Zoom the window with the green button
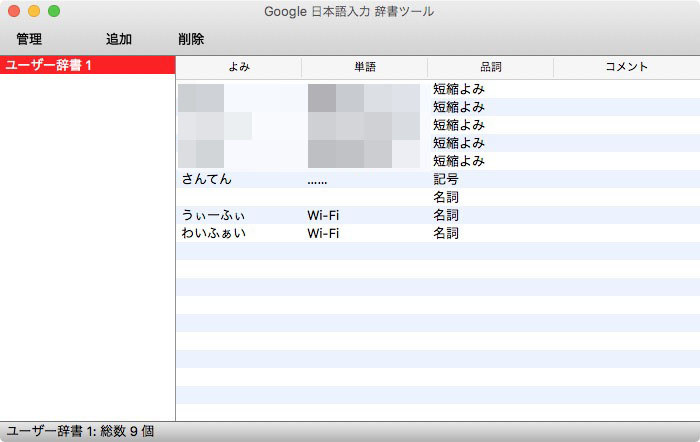Screen dimensions: 700x442 [x=54, y=11]
